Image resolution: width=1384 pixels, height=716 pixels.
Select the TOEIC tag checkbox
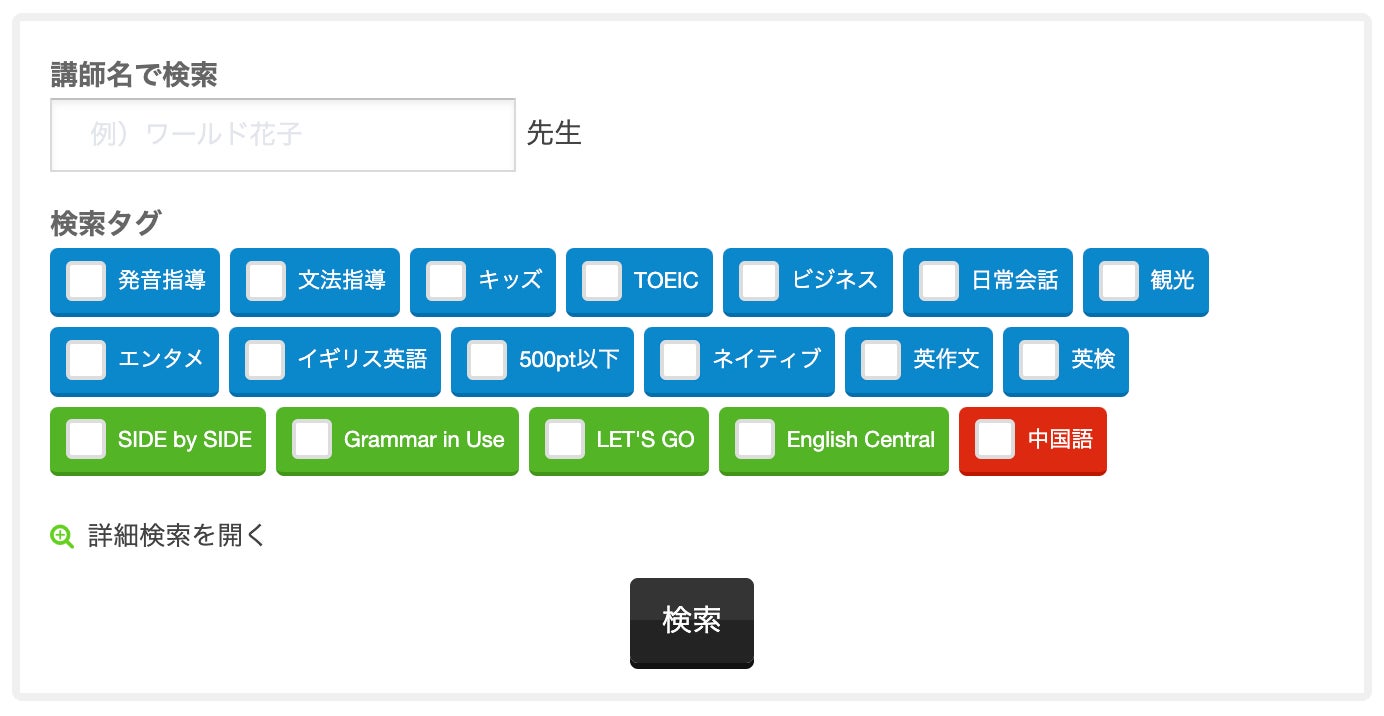coord(602,281)
